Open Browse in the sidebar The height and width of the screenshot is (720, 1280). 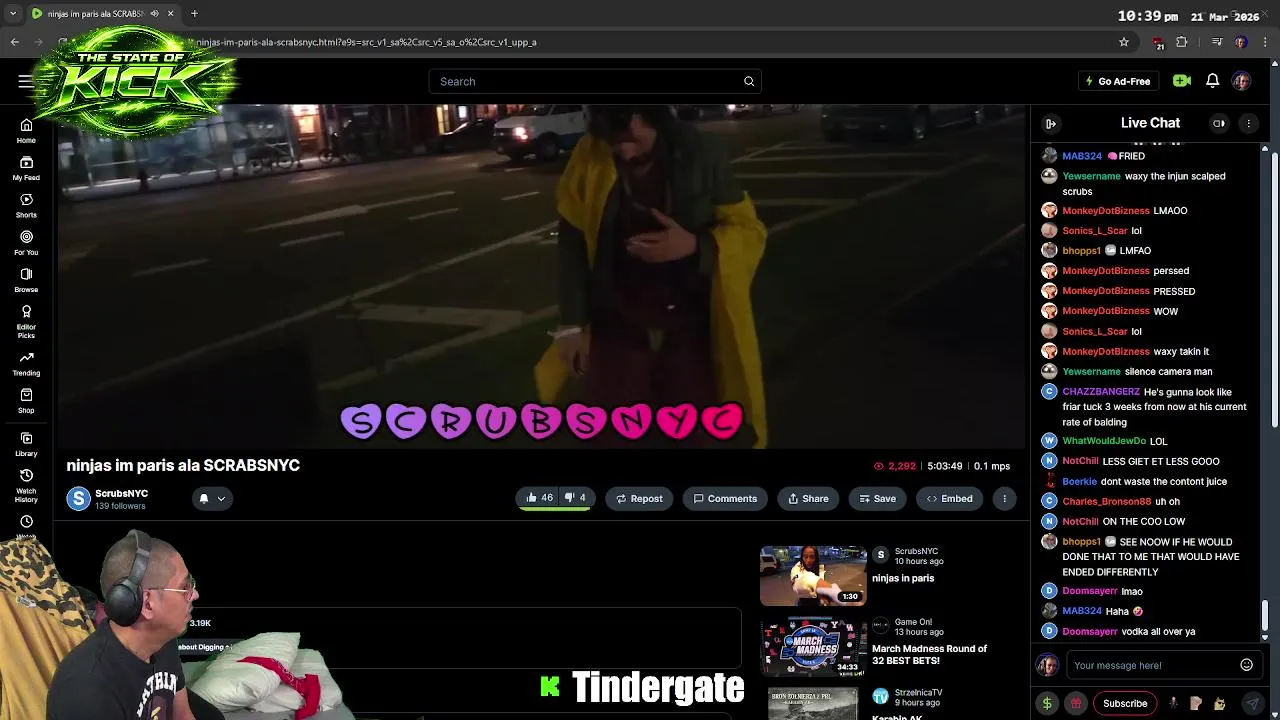(26, 280)
